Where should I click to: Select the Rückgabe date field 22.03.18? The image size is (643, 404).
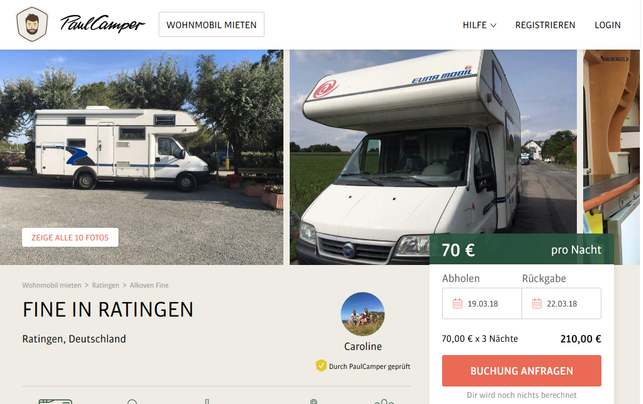[561, 304]
